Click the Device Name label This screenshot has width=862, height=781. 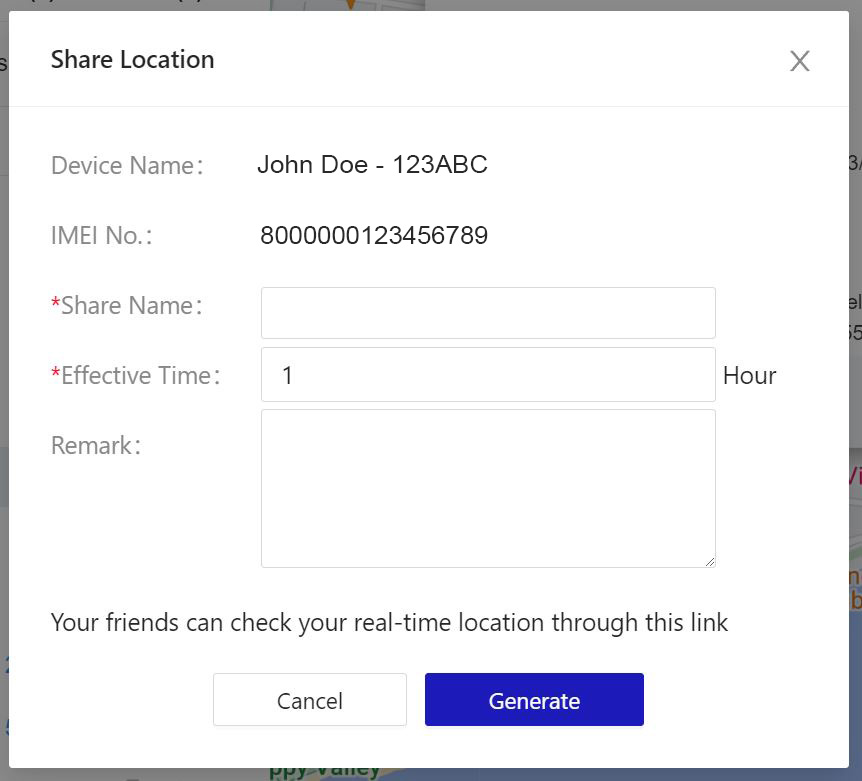[x=127, y=166]
